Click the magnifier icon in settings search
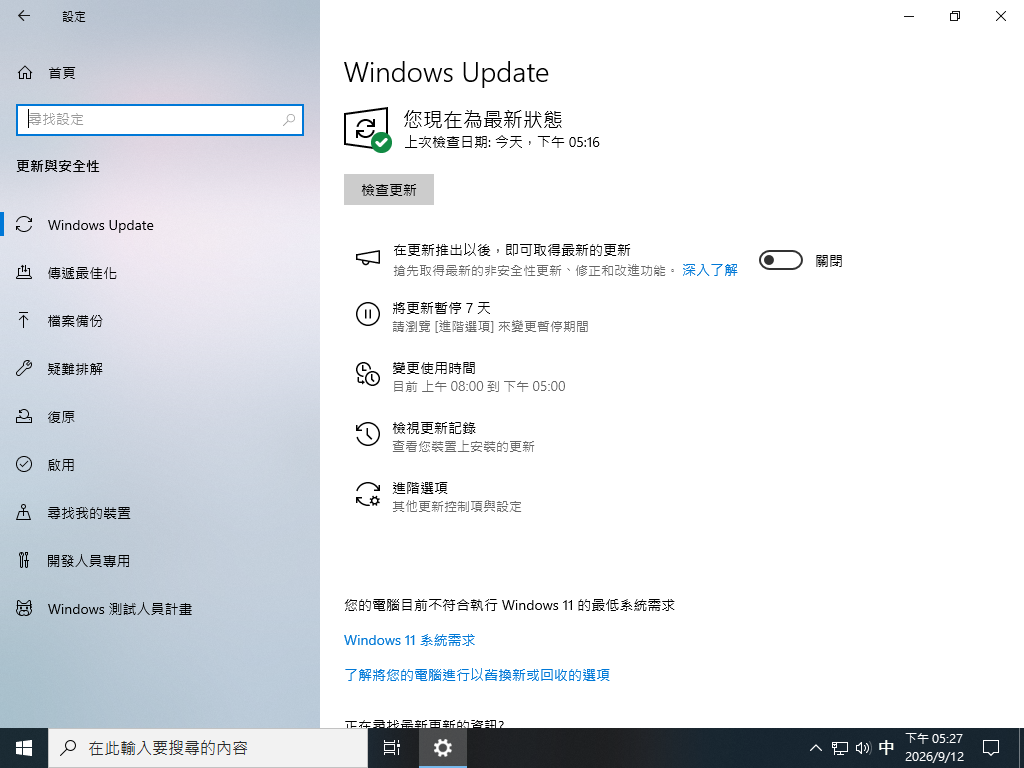Image resolution: width=1024 pixels, height=768 pixels. pyautogui.click(x=289, y=120)
